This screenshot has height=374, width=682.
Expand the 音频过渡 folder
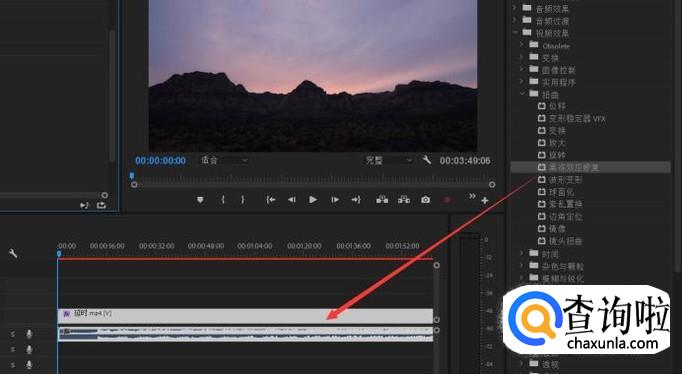click(x=515, y=20)
